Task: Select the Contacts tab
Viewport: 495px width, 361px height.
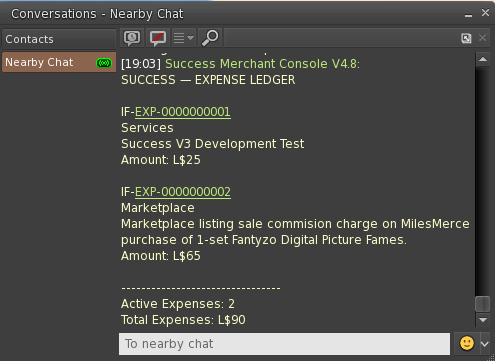Action: (59, 39)
